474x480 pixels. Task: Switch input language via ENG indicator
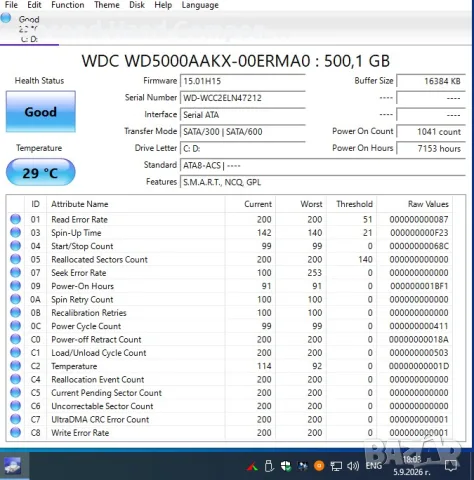pos(374,466)
